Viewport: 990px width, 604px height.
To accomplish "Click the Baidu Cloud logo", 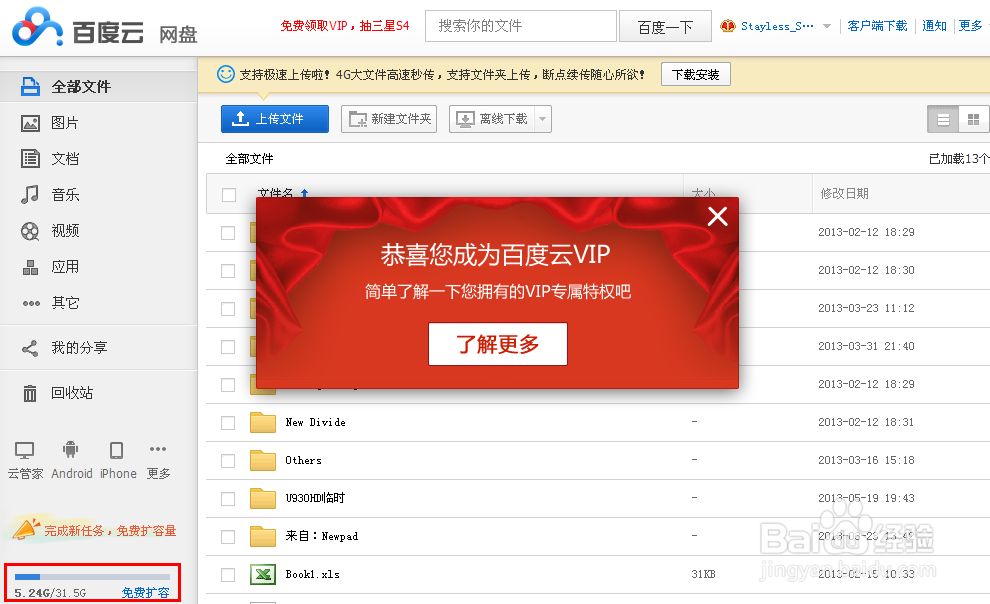I will pyautogui.click(x=104, y=28).
